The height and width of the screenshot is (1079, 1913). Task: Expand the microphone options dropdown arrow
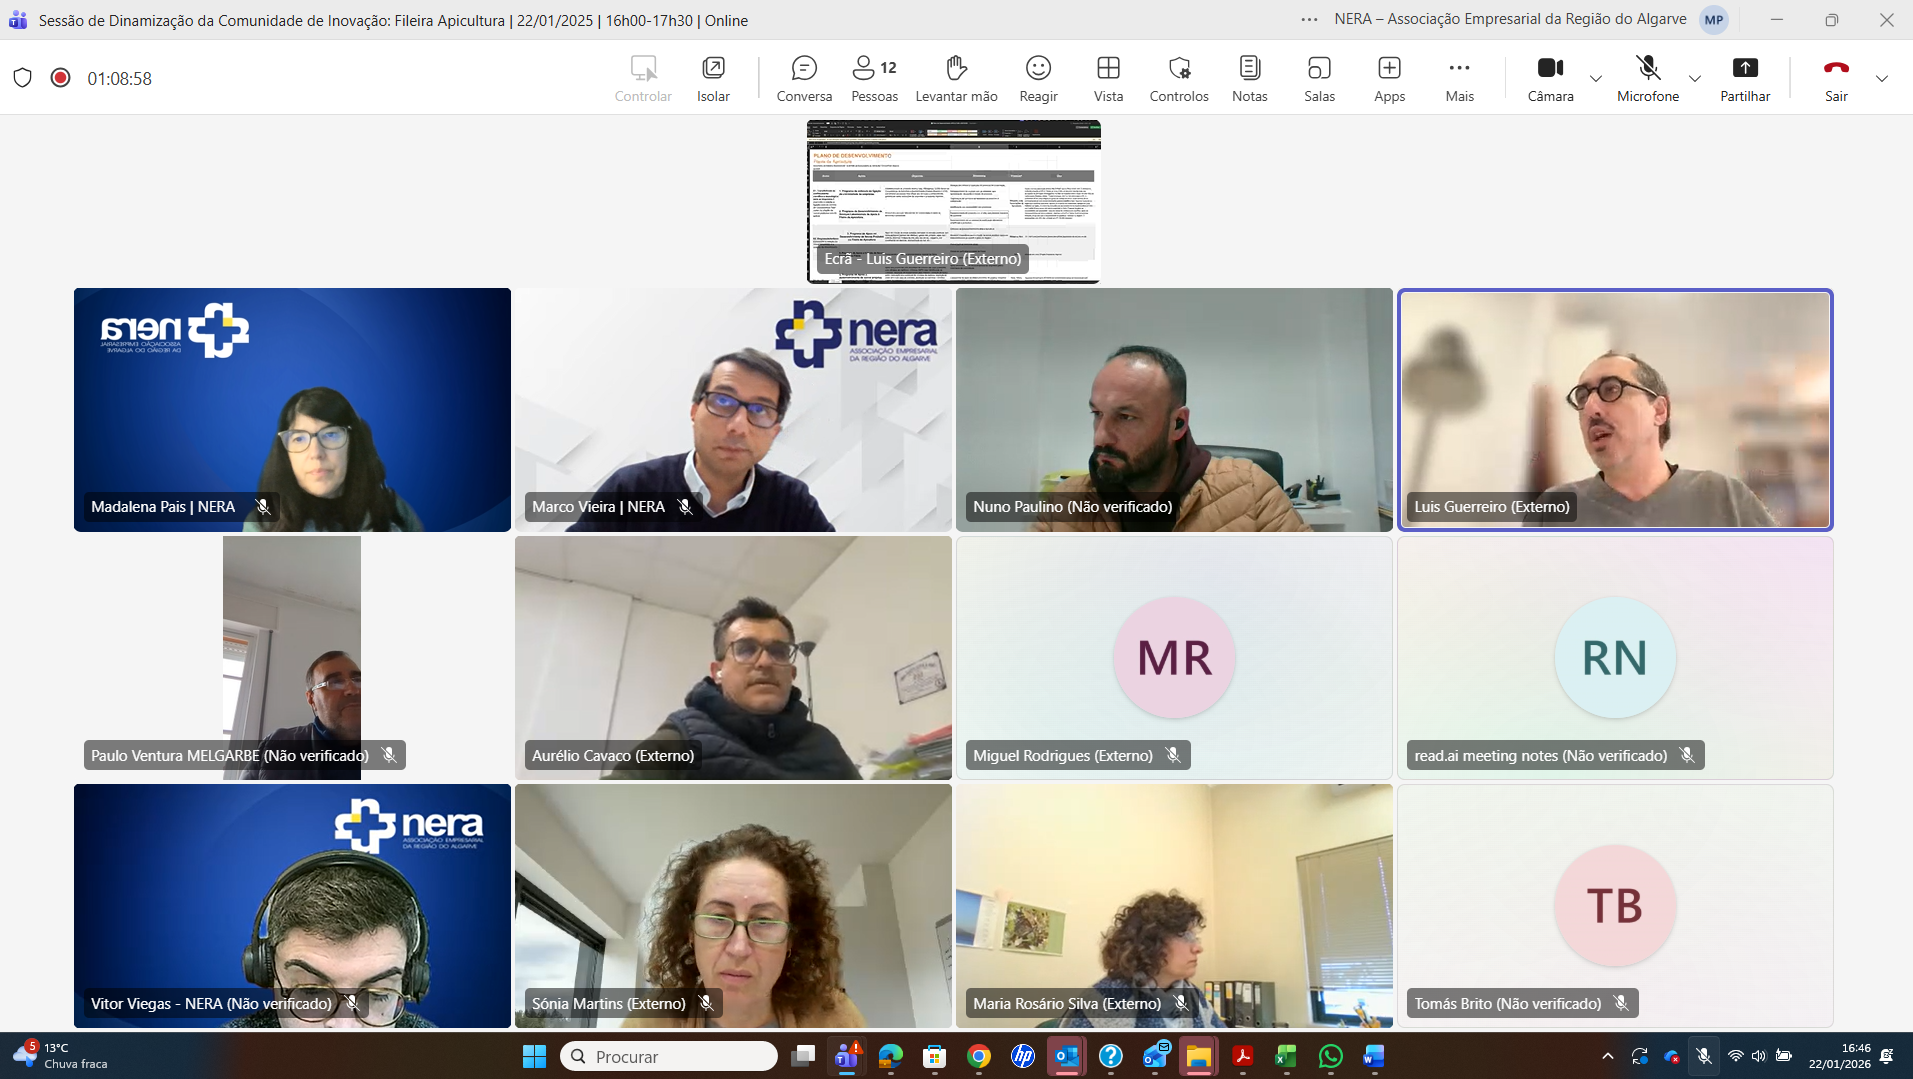pos(1694,78)
